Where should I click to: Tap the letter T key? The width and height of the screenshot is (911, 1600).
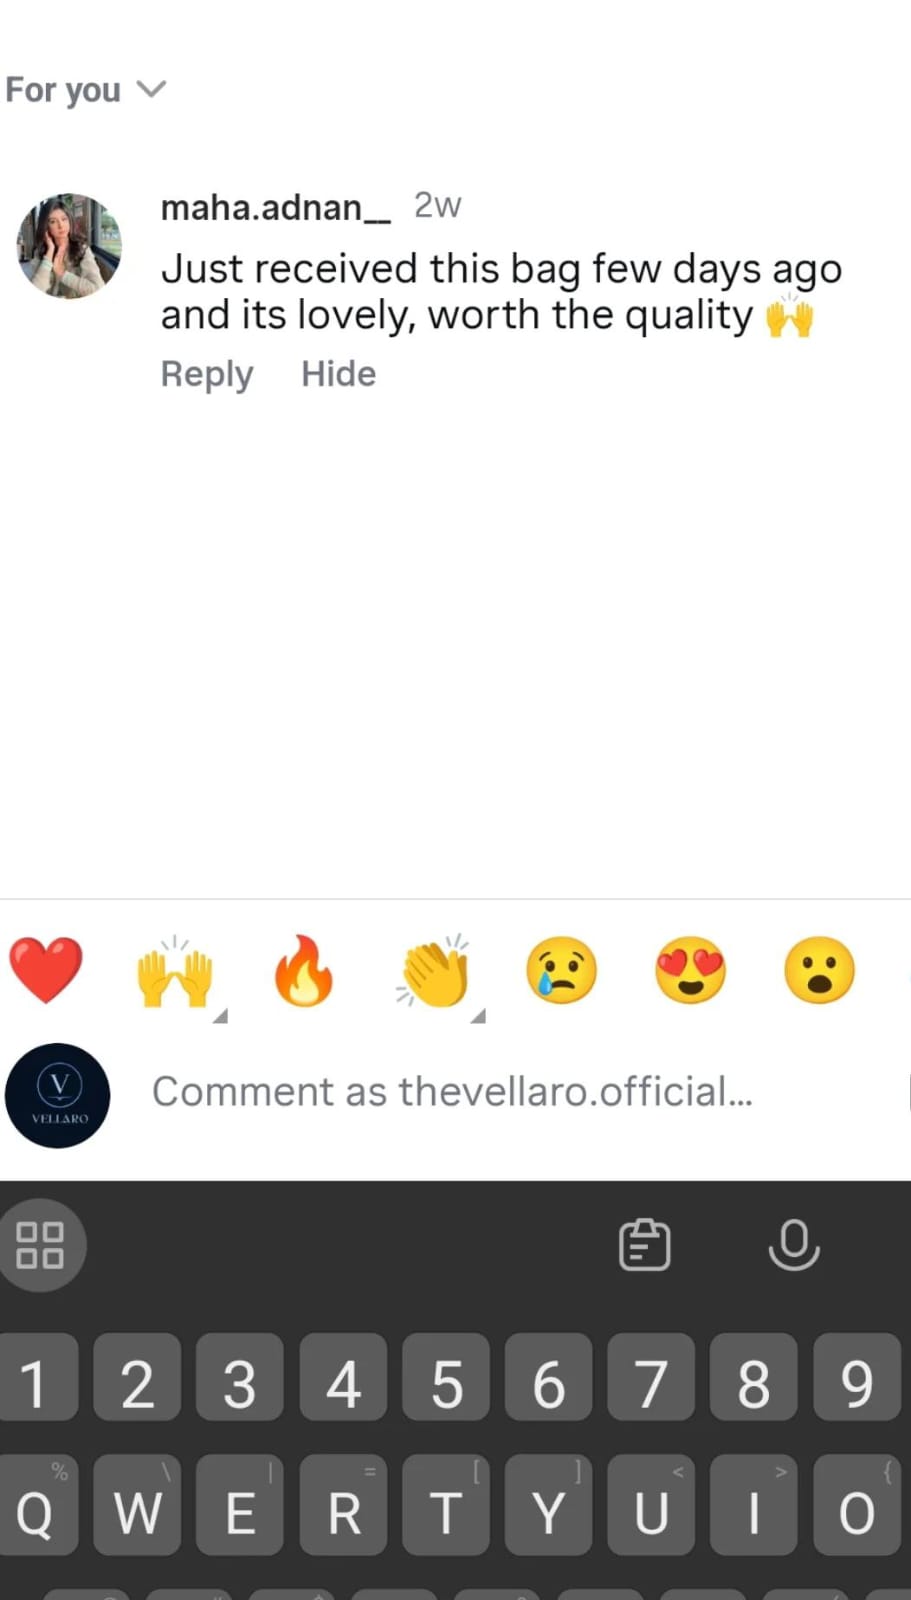click(446, 1505)
